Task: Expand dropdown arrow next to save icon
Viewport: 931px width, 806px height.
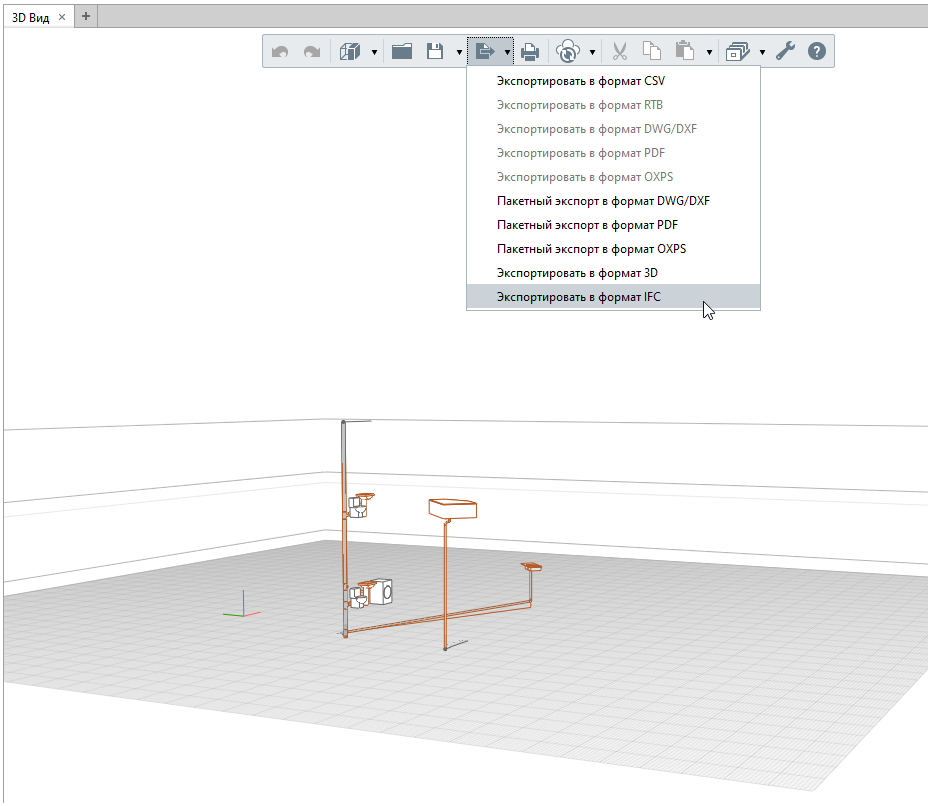Action: 459,52
